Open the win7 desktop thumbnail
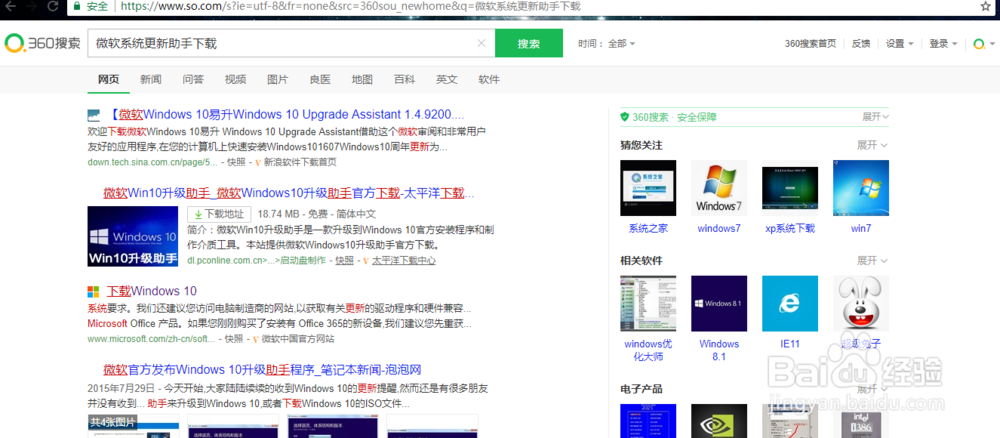The width and height of the screenshot is (1000, 438). pyautogui.click(x=861, y=188)
